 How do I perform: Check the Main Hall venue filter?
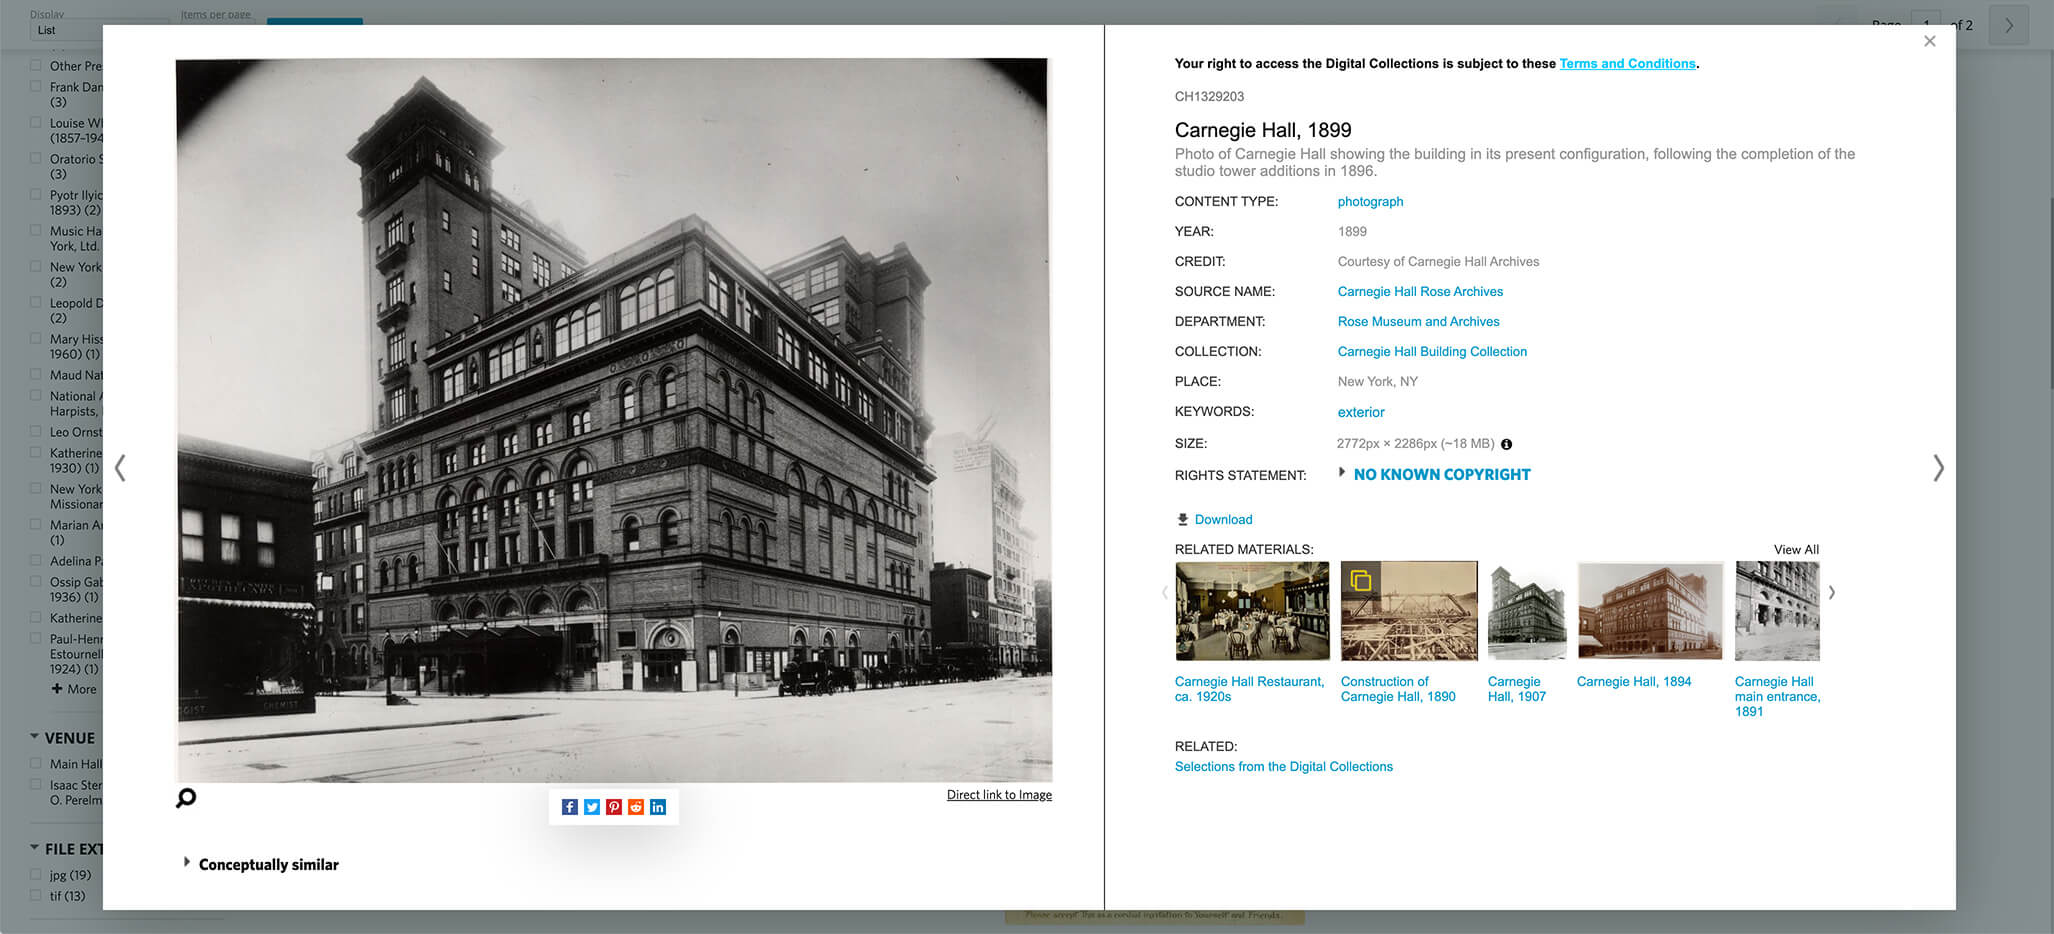coord(36,763)
